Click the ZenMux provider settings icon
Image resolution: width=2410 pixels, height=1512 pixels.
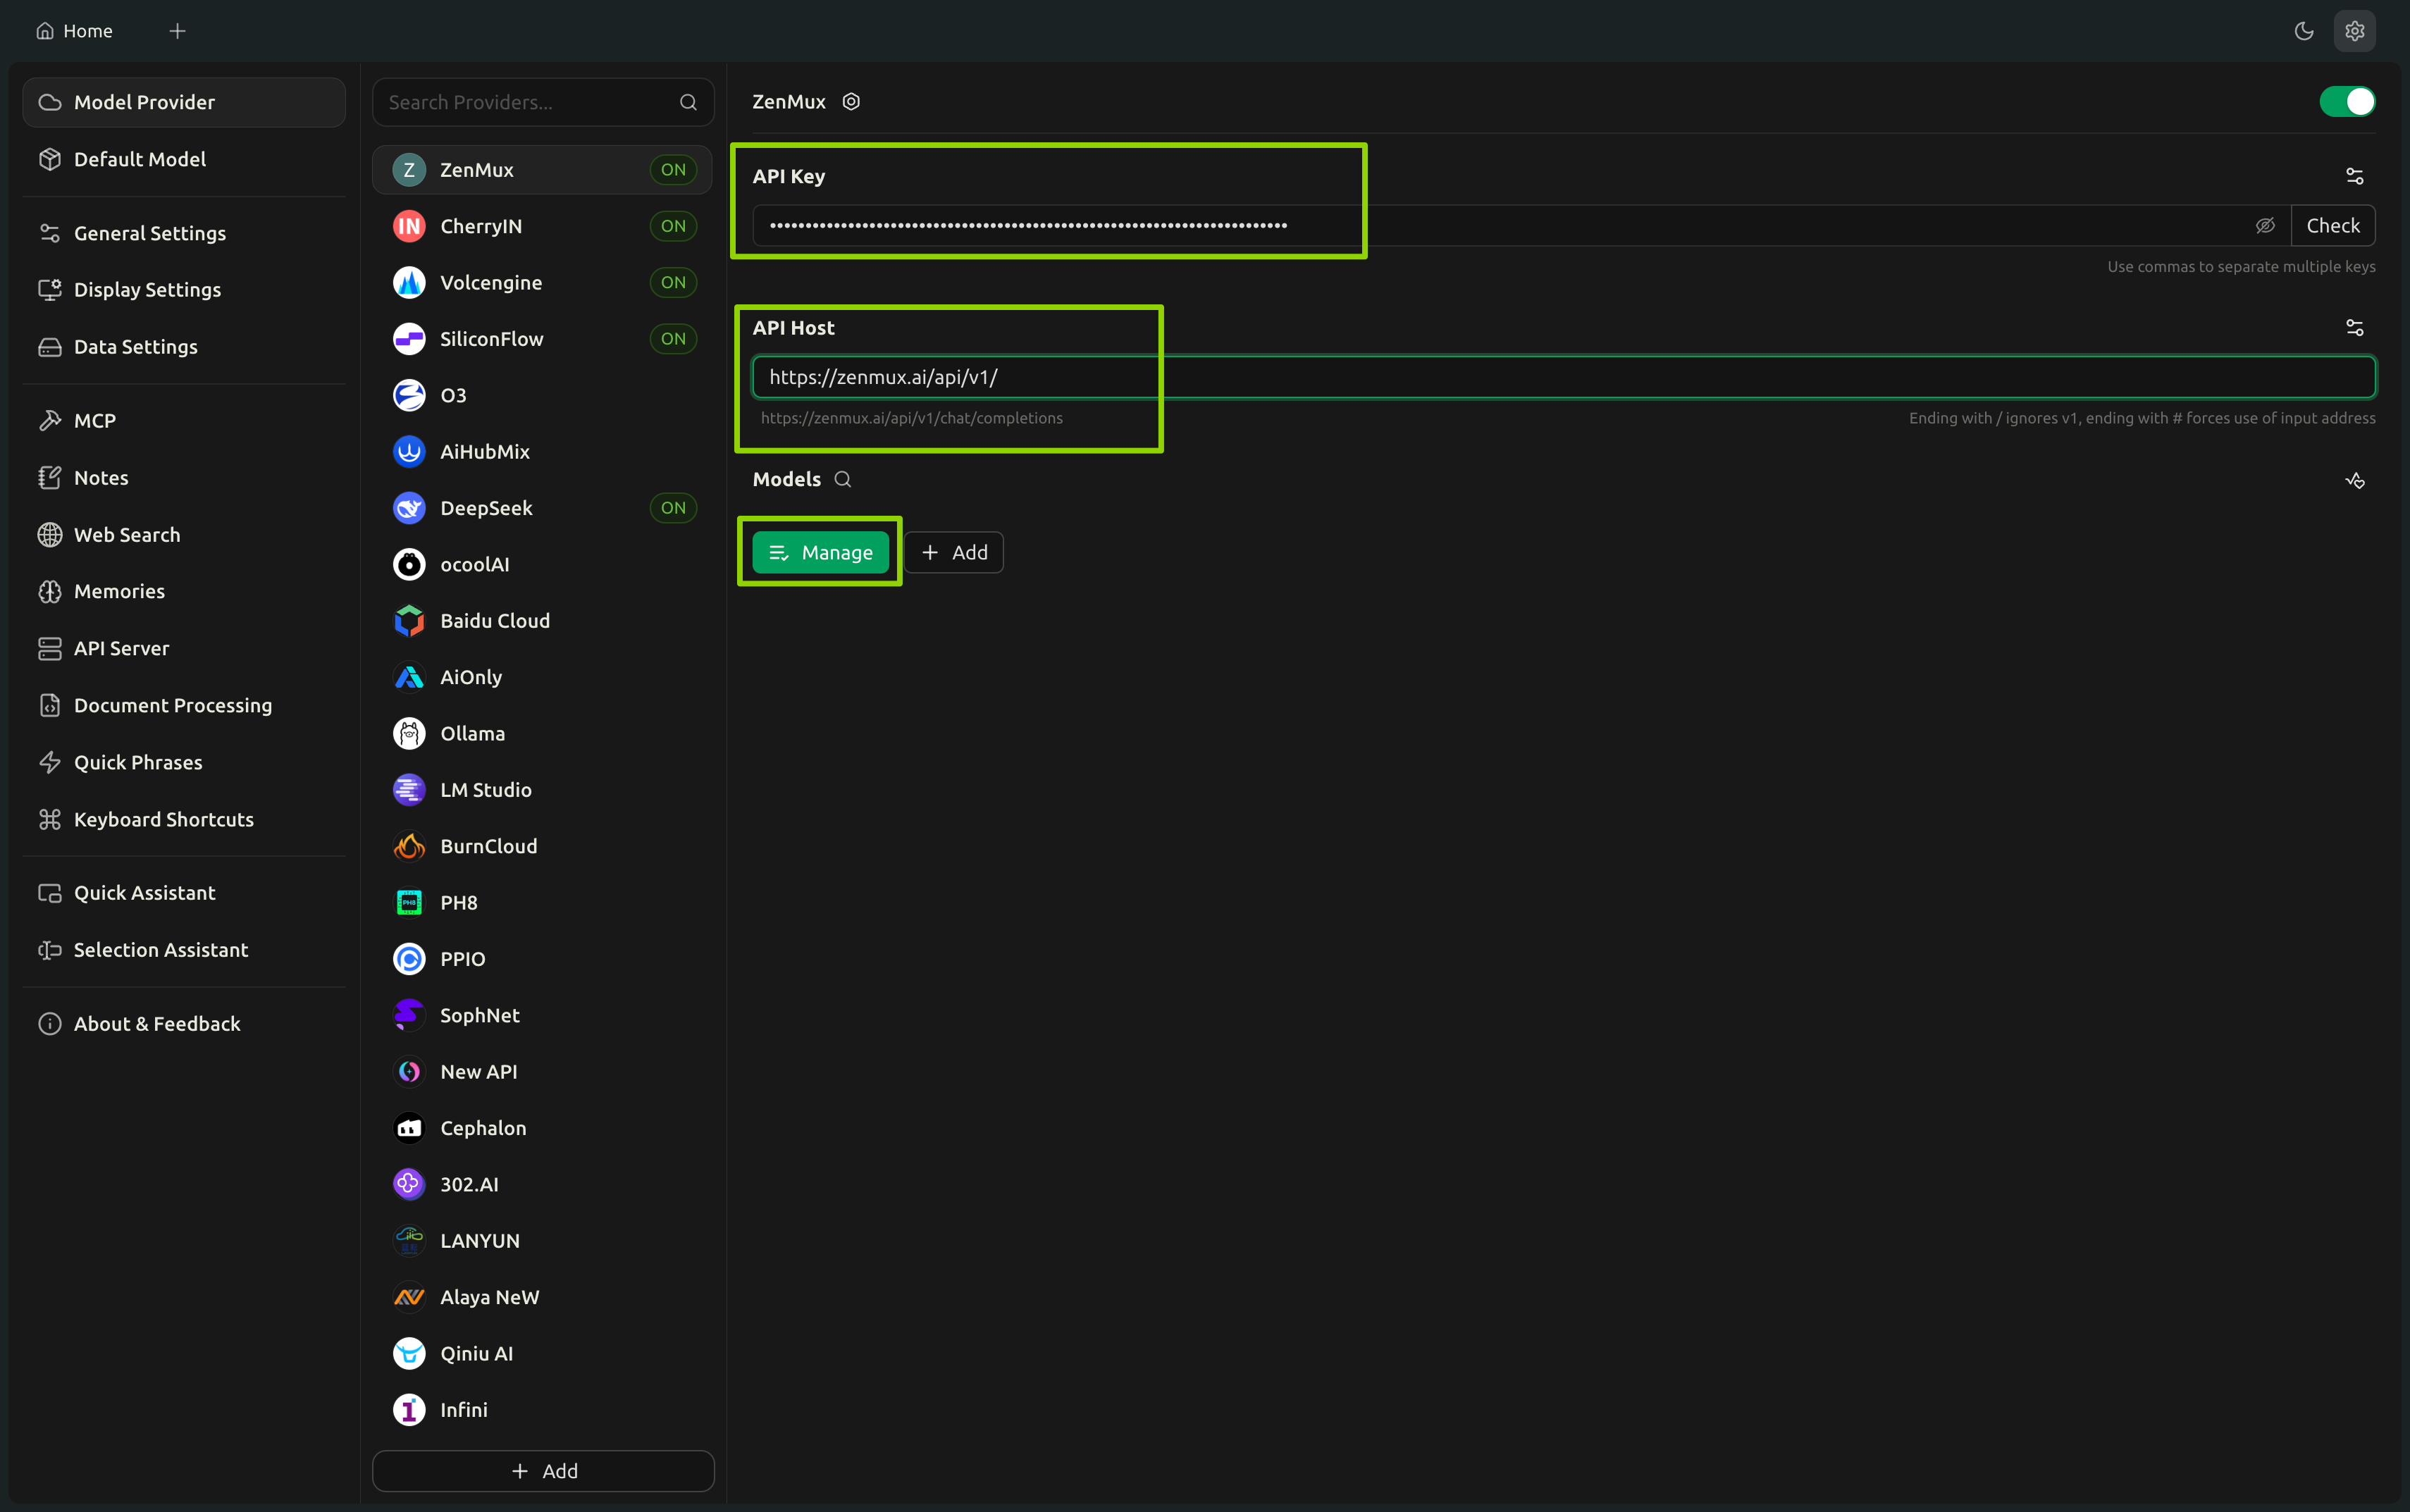(851, 101)
